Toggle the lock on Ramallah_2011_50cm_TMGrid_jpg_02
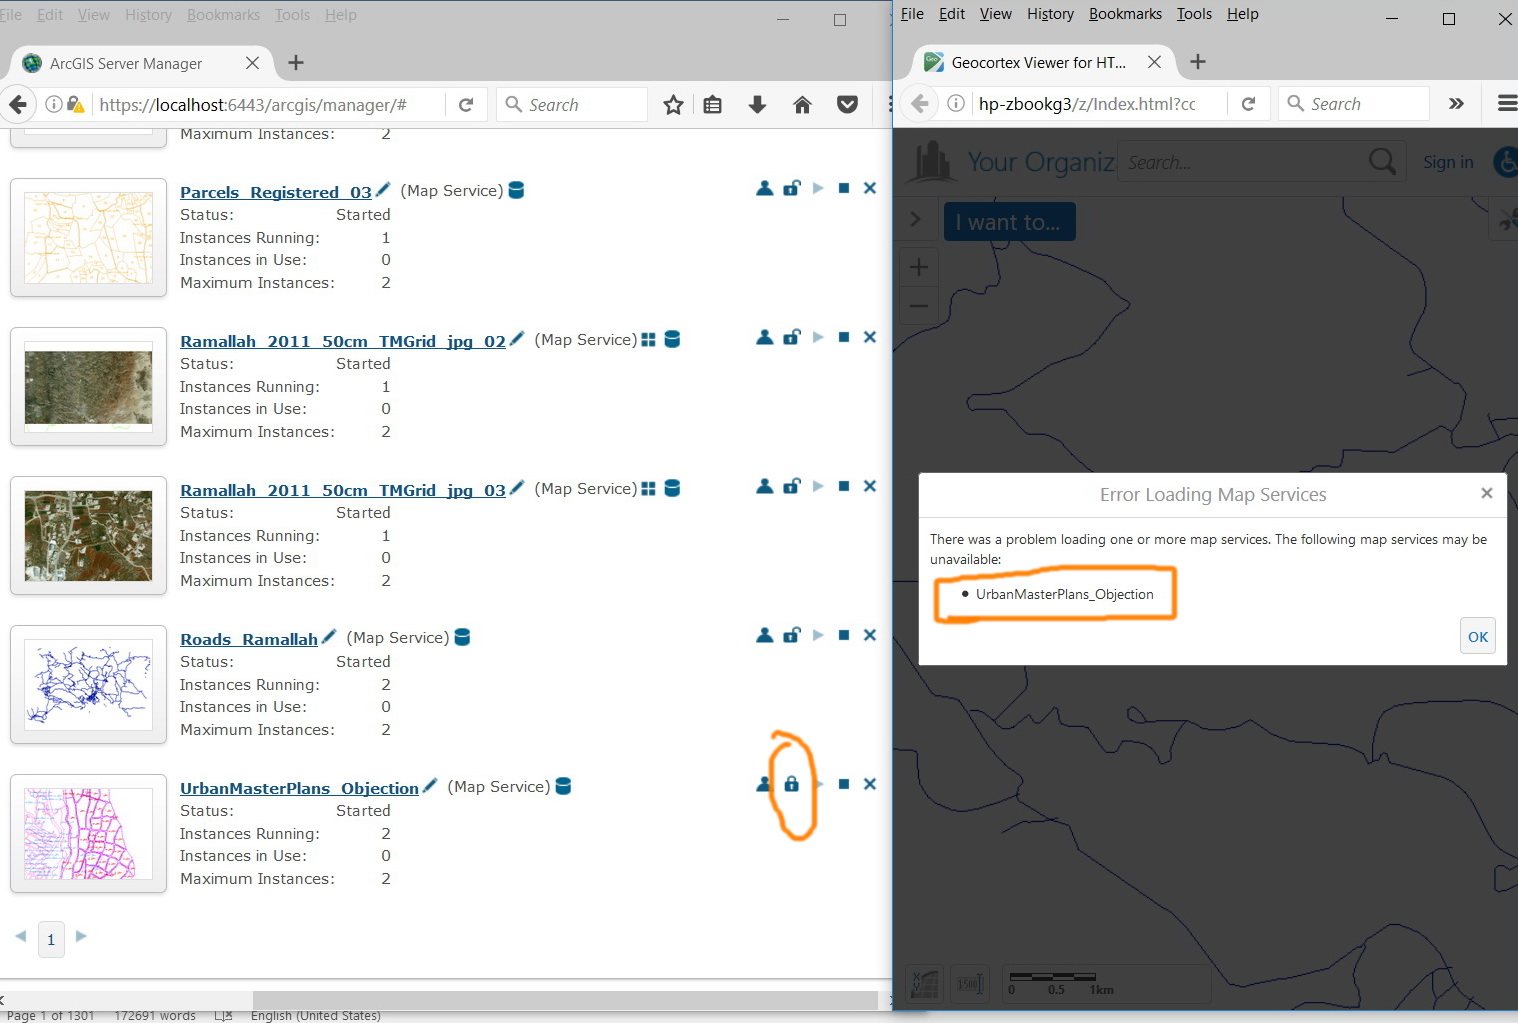1518x1023 pixels. pos(792,337)
